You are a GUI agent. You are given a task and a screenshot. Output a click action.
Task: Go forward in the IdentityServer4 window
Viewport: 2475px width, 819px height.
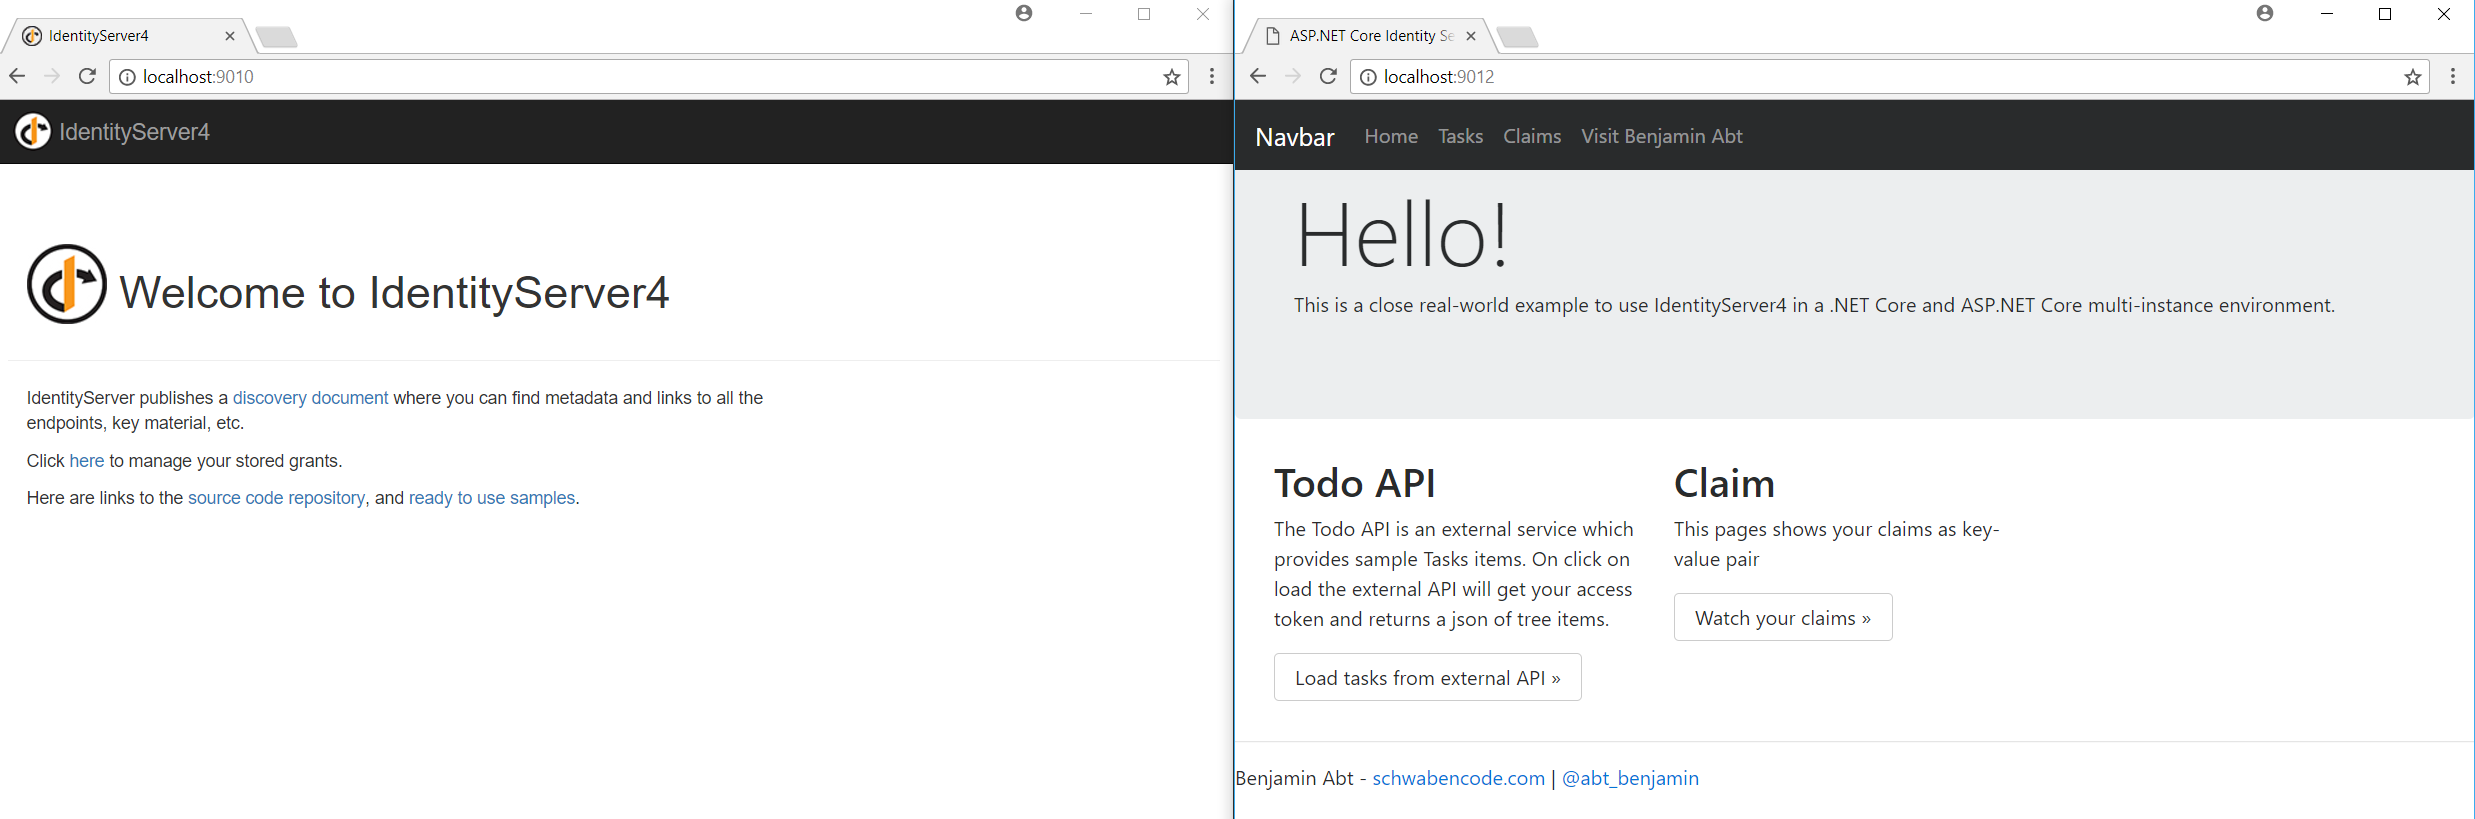pyautogui.click(x=52, y=76)
